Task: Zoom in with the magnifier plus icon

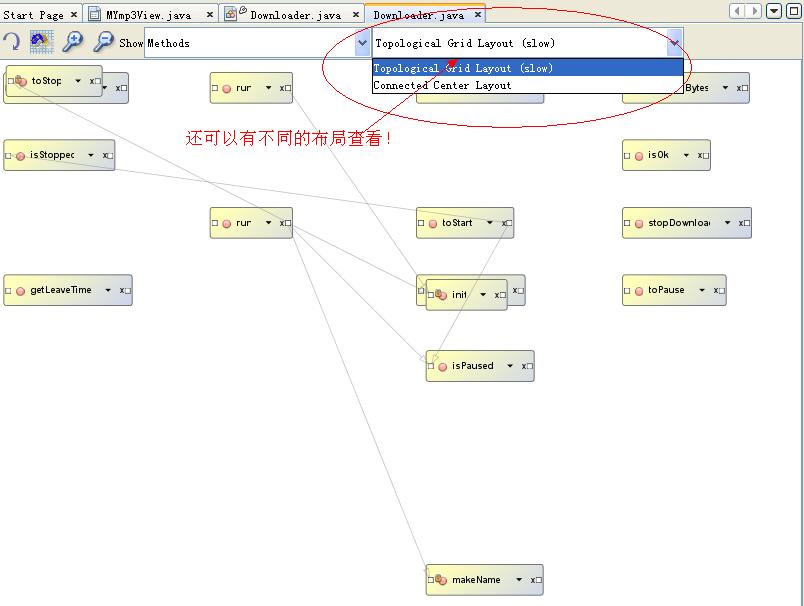Action: (72, 42)
